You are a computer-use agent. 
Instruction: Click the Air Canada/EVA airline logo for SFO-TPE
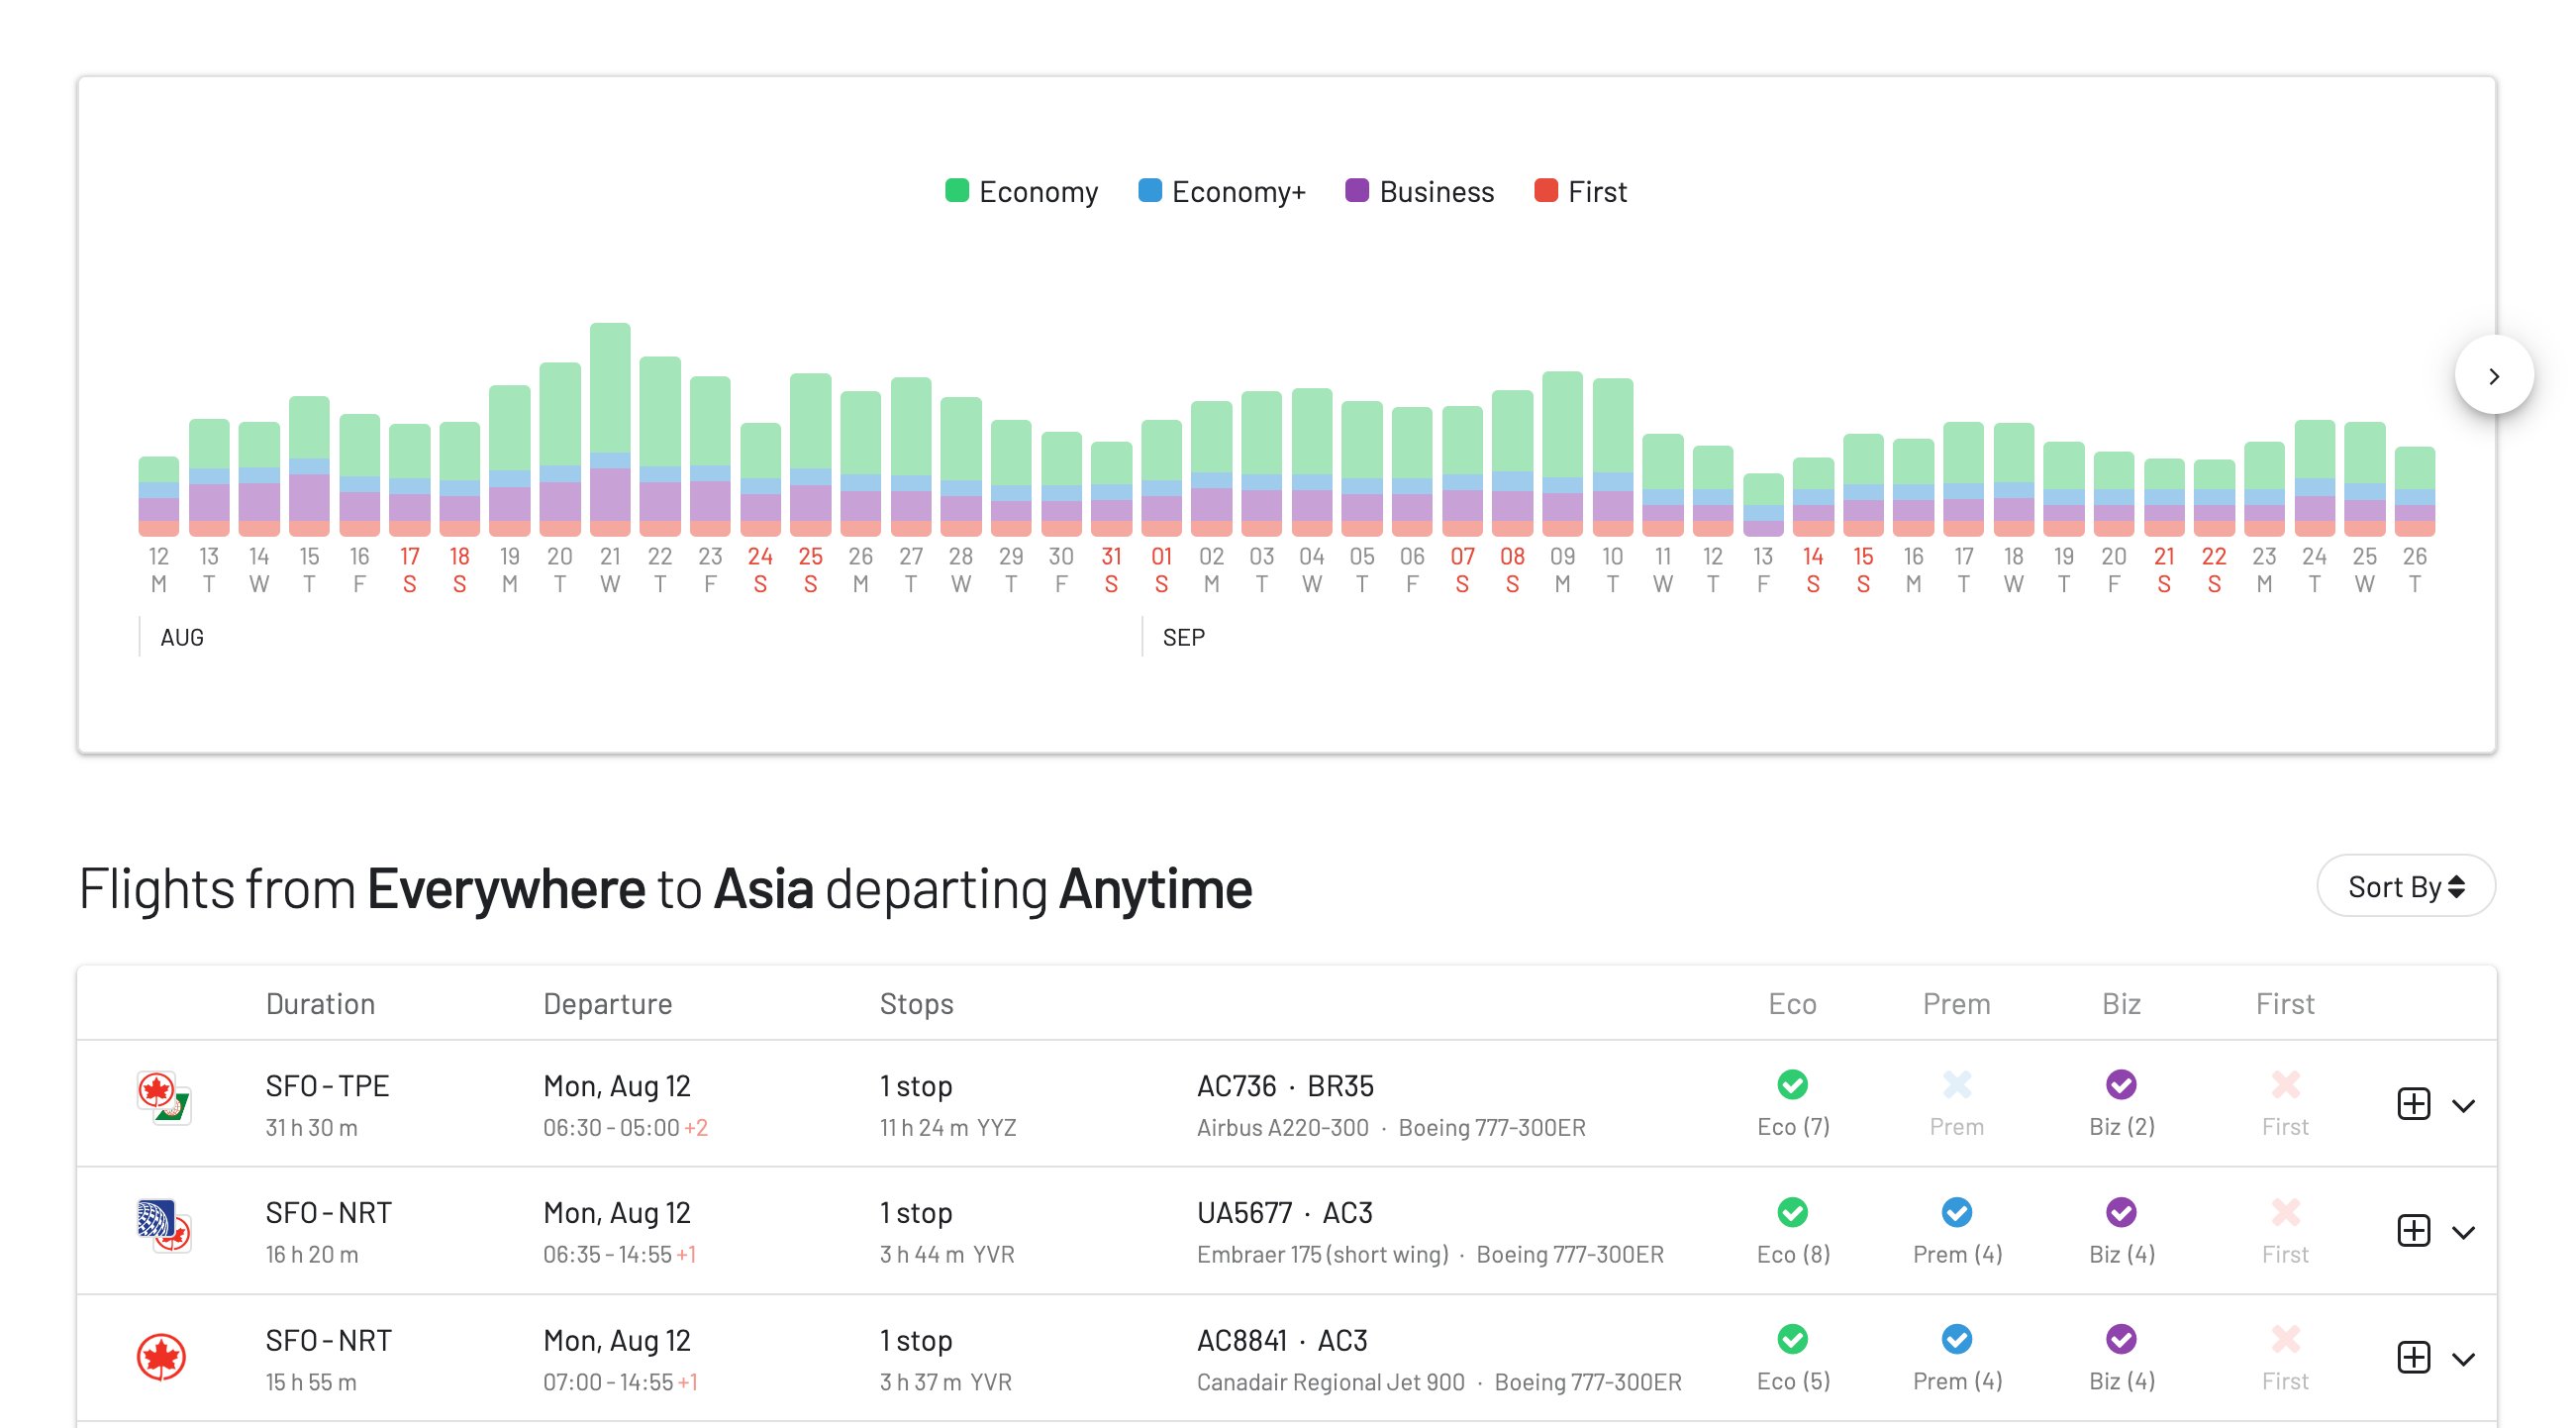coord(163,1098)
